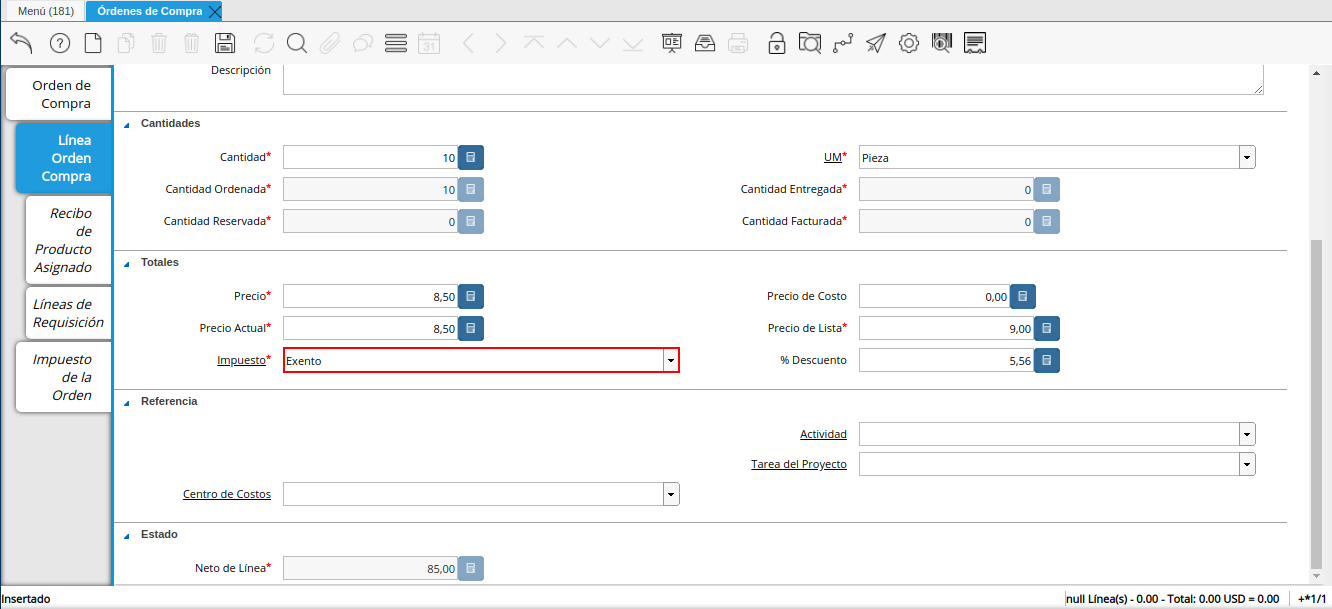The height and width of the screenshot is (609, 1332).
Task: Create a new record with blank page icon
Action: (x=93, y=43)
